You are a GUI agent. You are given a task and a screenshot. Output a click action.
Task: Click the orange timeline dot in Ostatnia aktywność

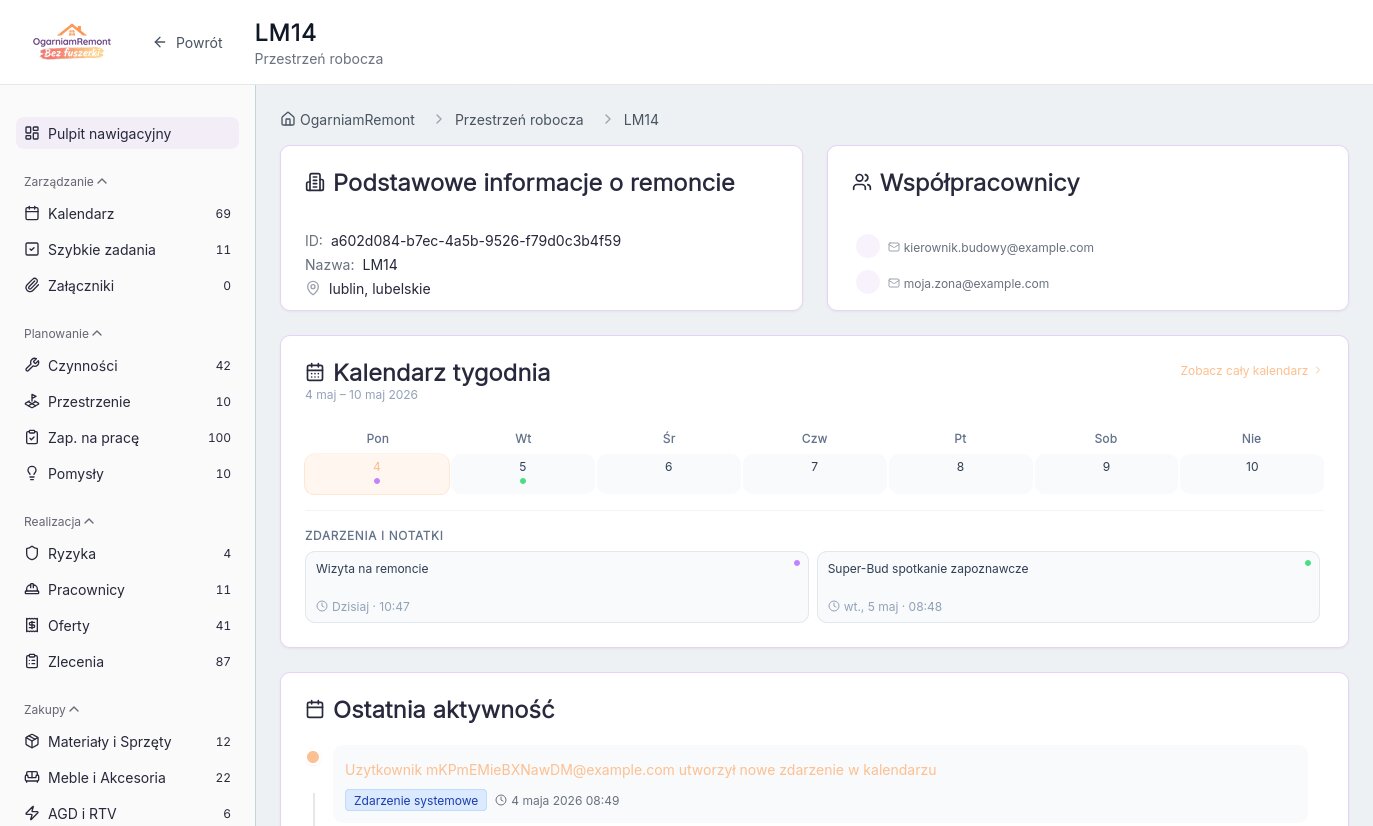(313, 757)
